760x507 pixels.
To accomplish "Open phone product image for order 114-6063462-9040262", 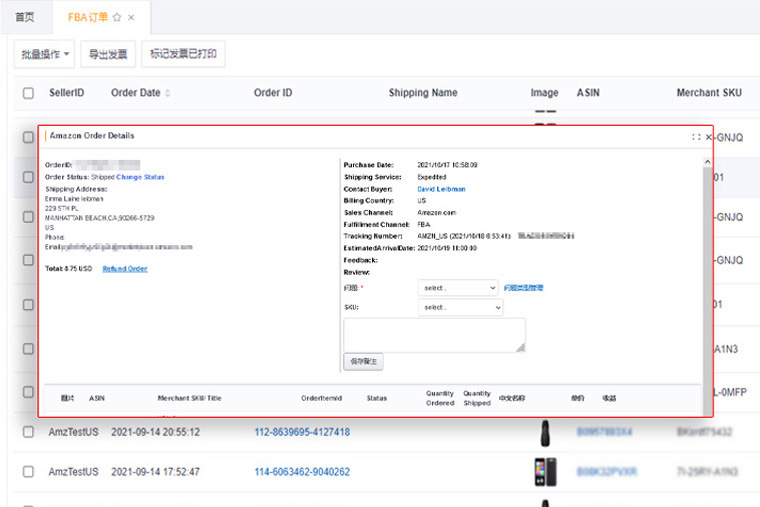I will (544, 471).
